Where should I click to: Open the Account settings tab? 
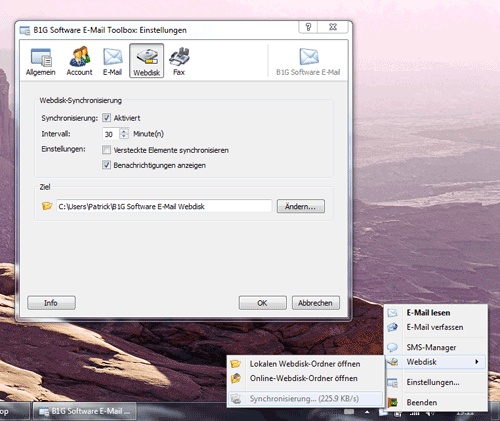[79, 61]
